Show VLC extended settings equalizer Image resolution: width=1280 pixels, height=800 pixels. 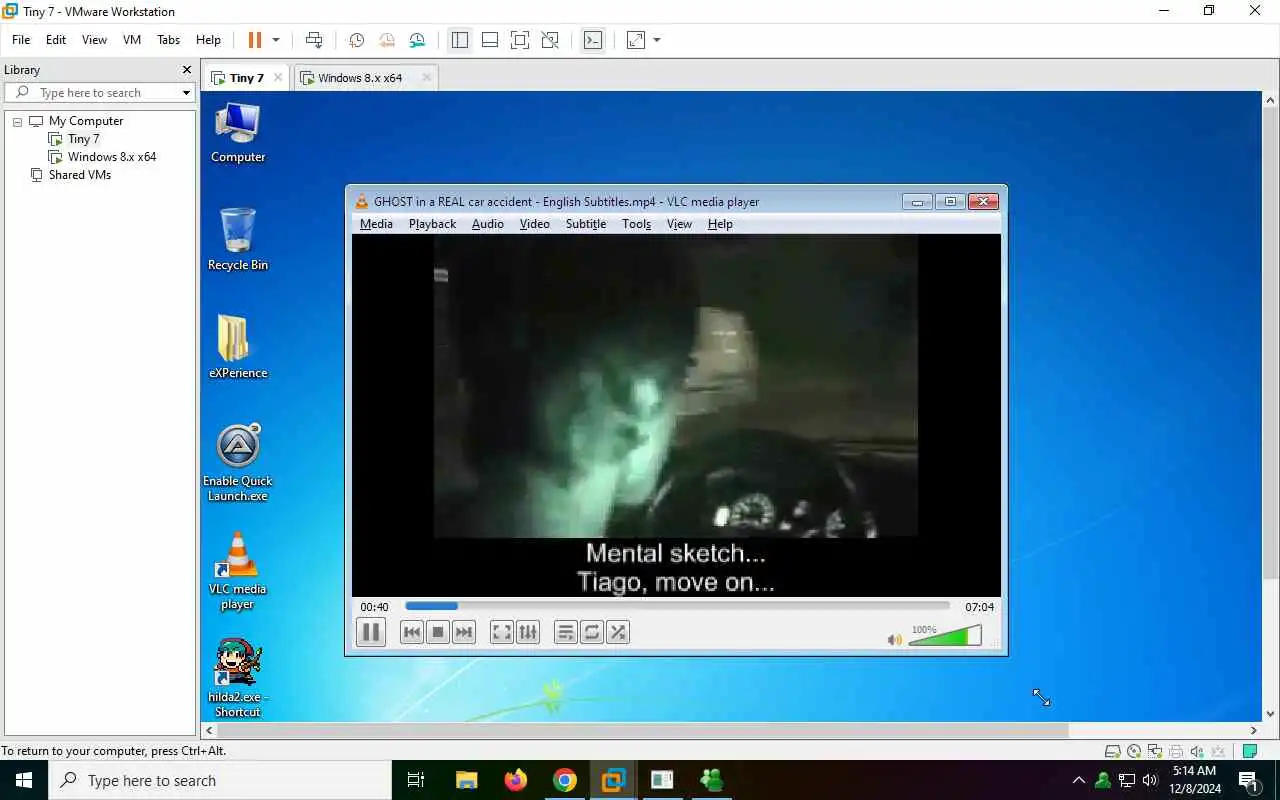pyautogui.click(x=528, y=632)
